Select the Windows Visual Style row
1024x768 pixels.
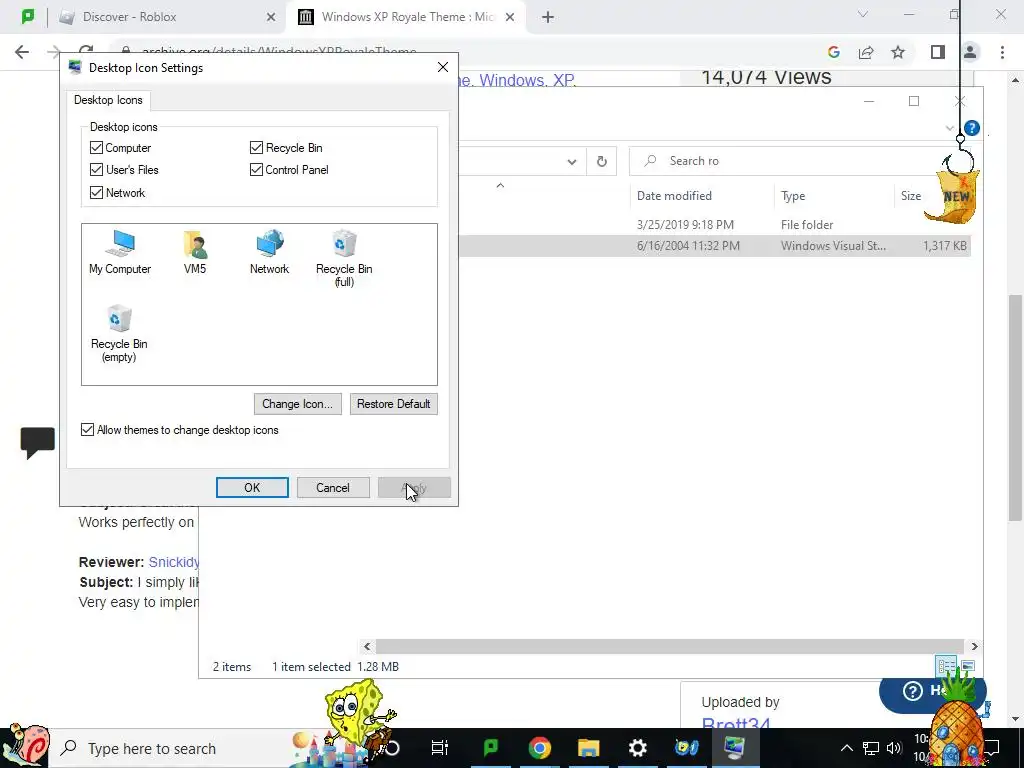coord(715,246)
